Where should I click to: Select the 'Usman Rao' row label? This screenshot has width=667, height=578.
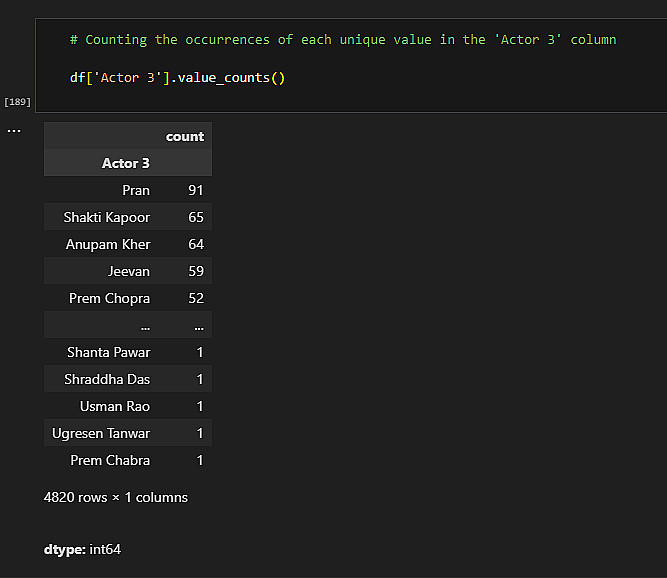pyautogui.click(x=115, y=406)
